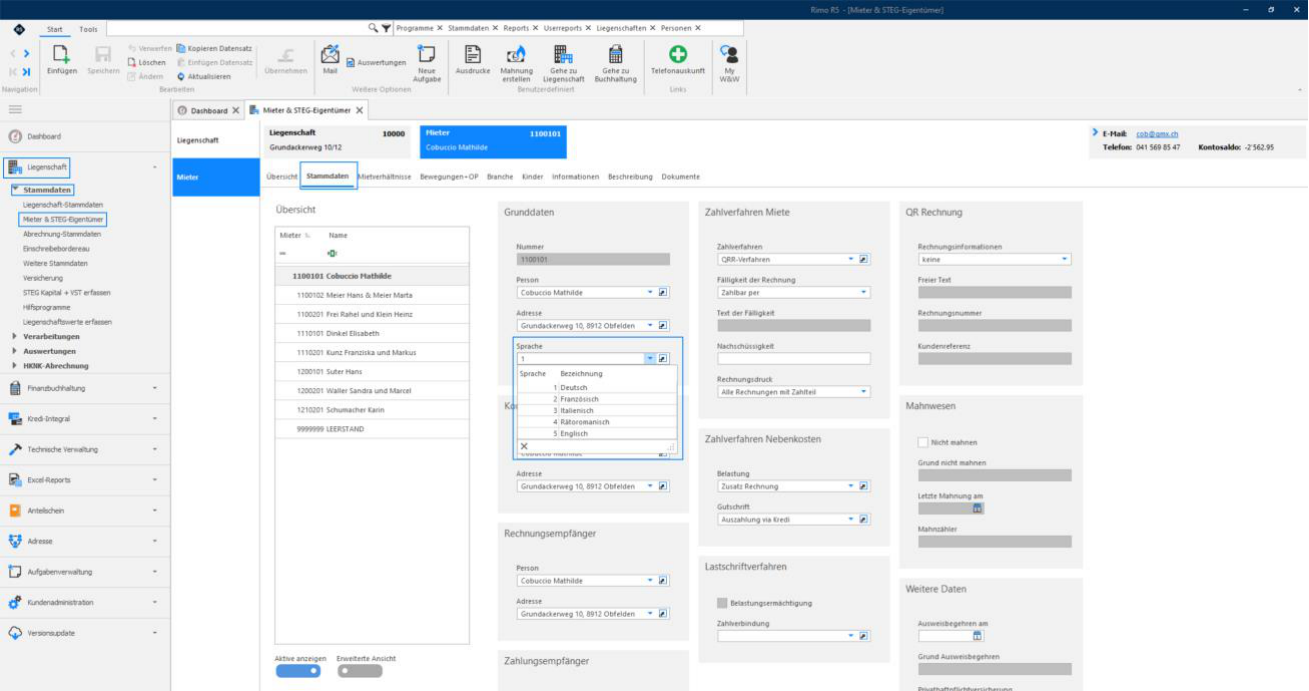1309x691 pixels.
Task: Open the Mail icon in the ribbon
Action: pos(330,53)
